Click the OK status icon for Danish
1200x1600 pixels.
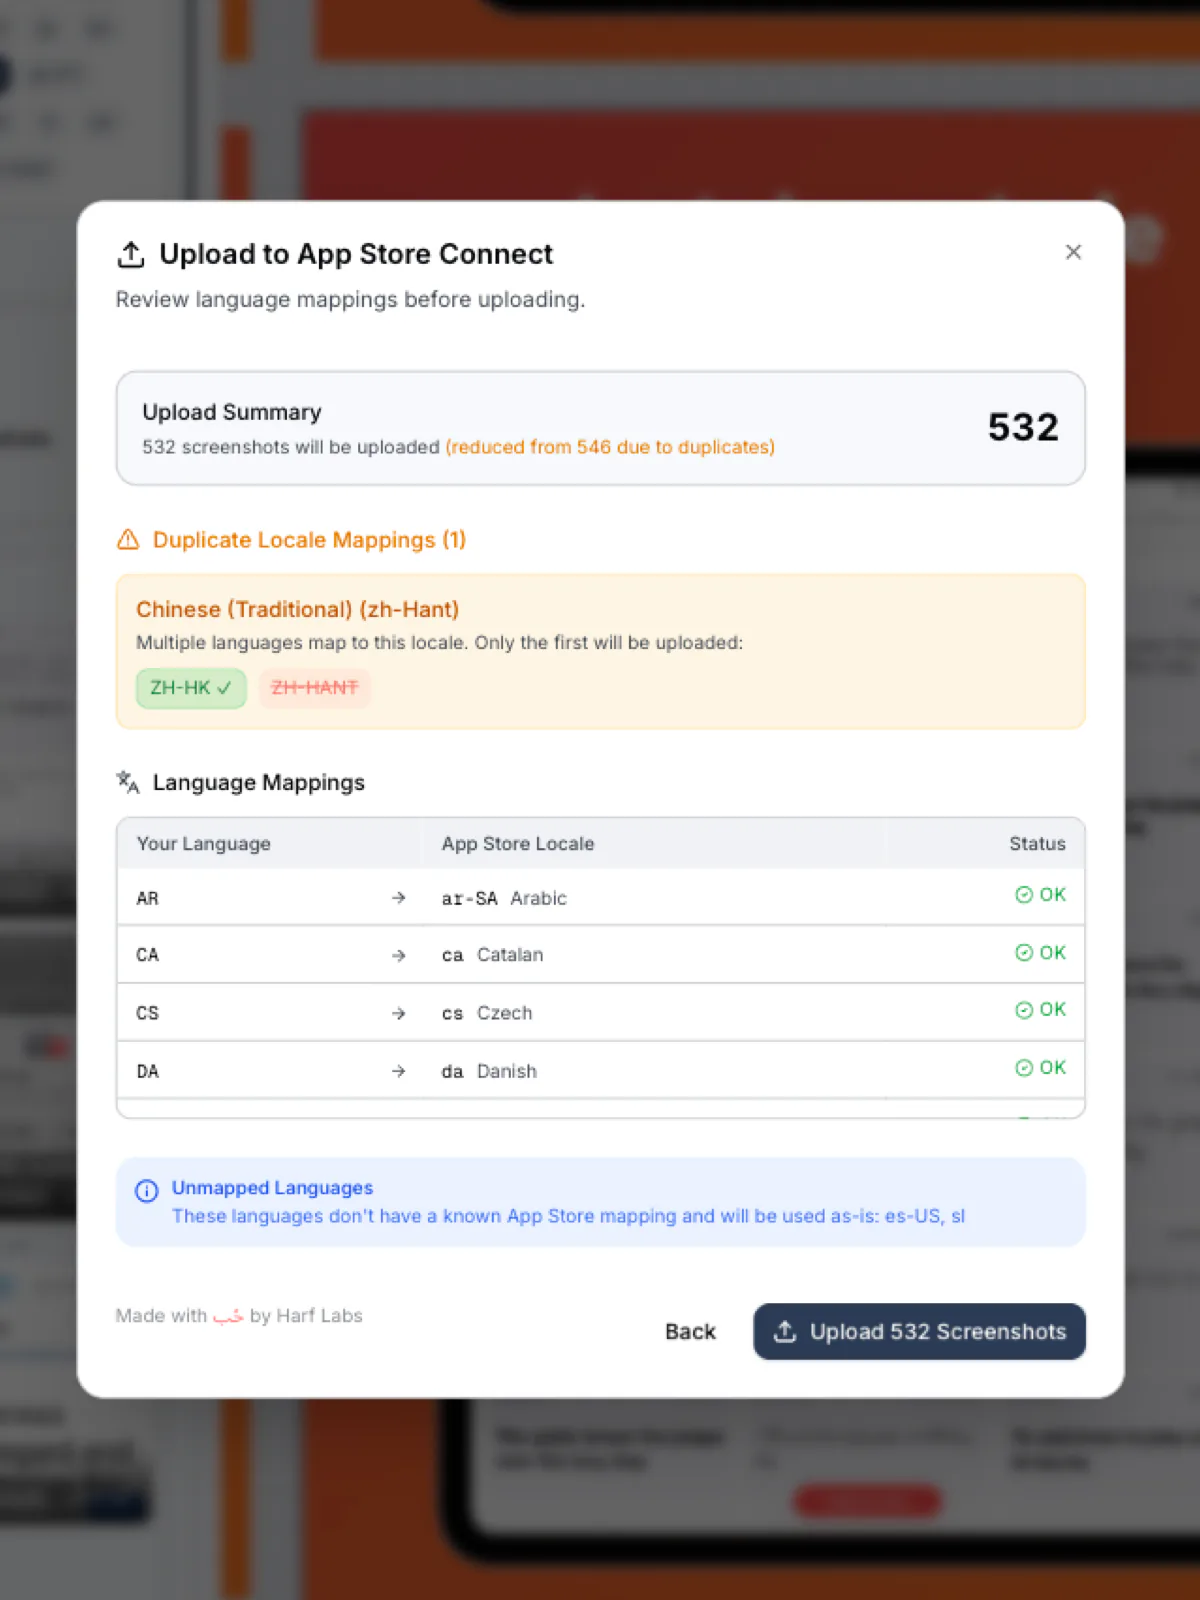click(1024, 1068)
